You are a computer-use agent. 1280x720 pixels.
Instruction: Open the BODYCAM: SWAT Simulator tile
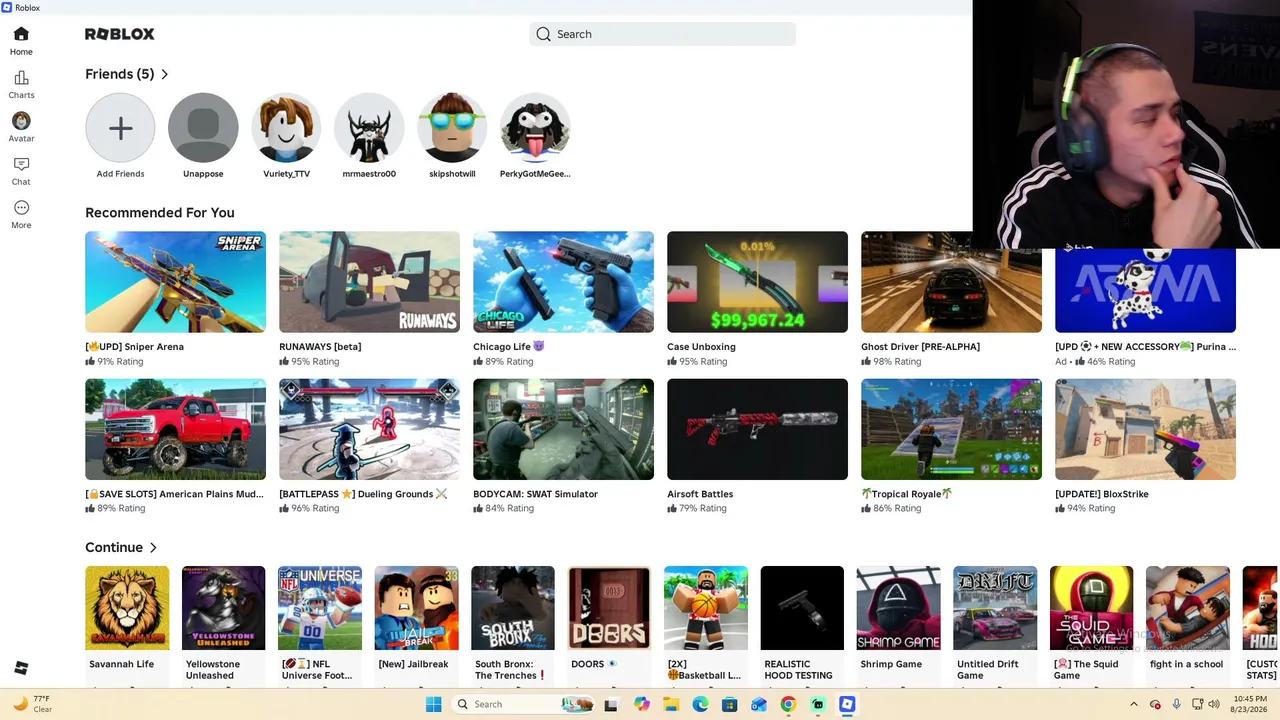tap(563, 429)
